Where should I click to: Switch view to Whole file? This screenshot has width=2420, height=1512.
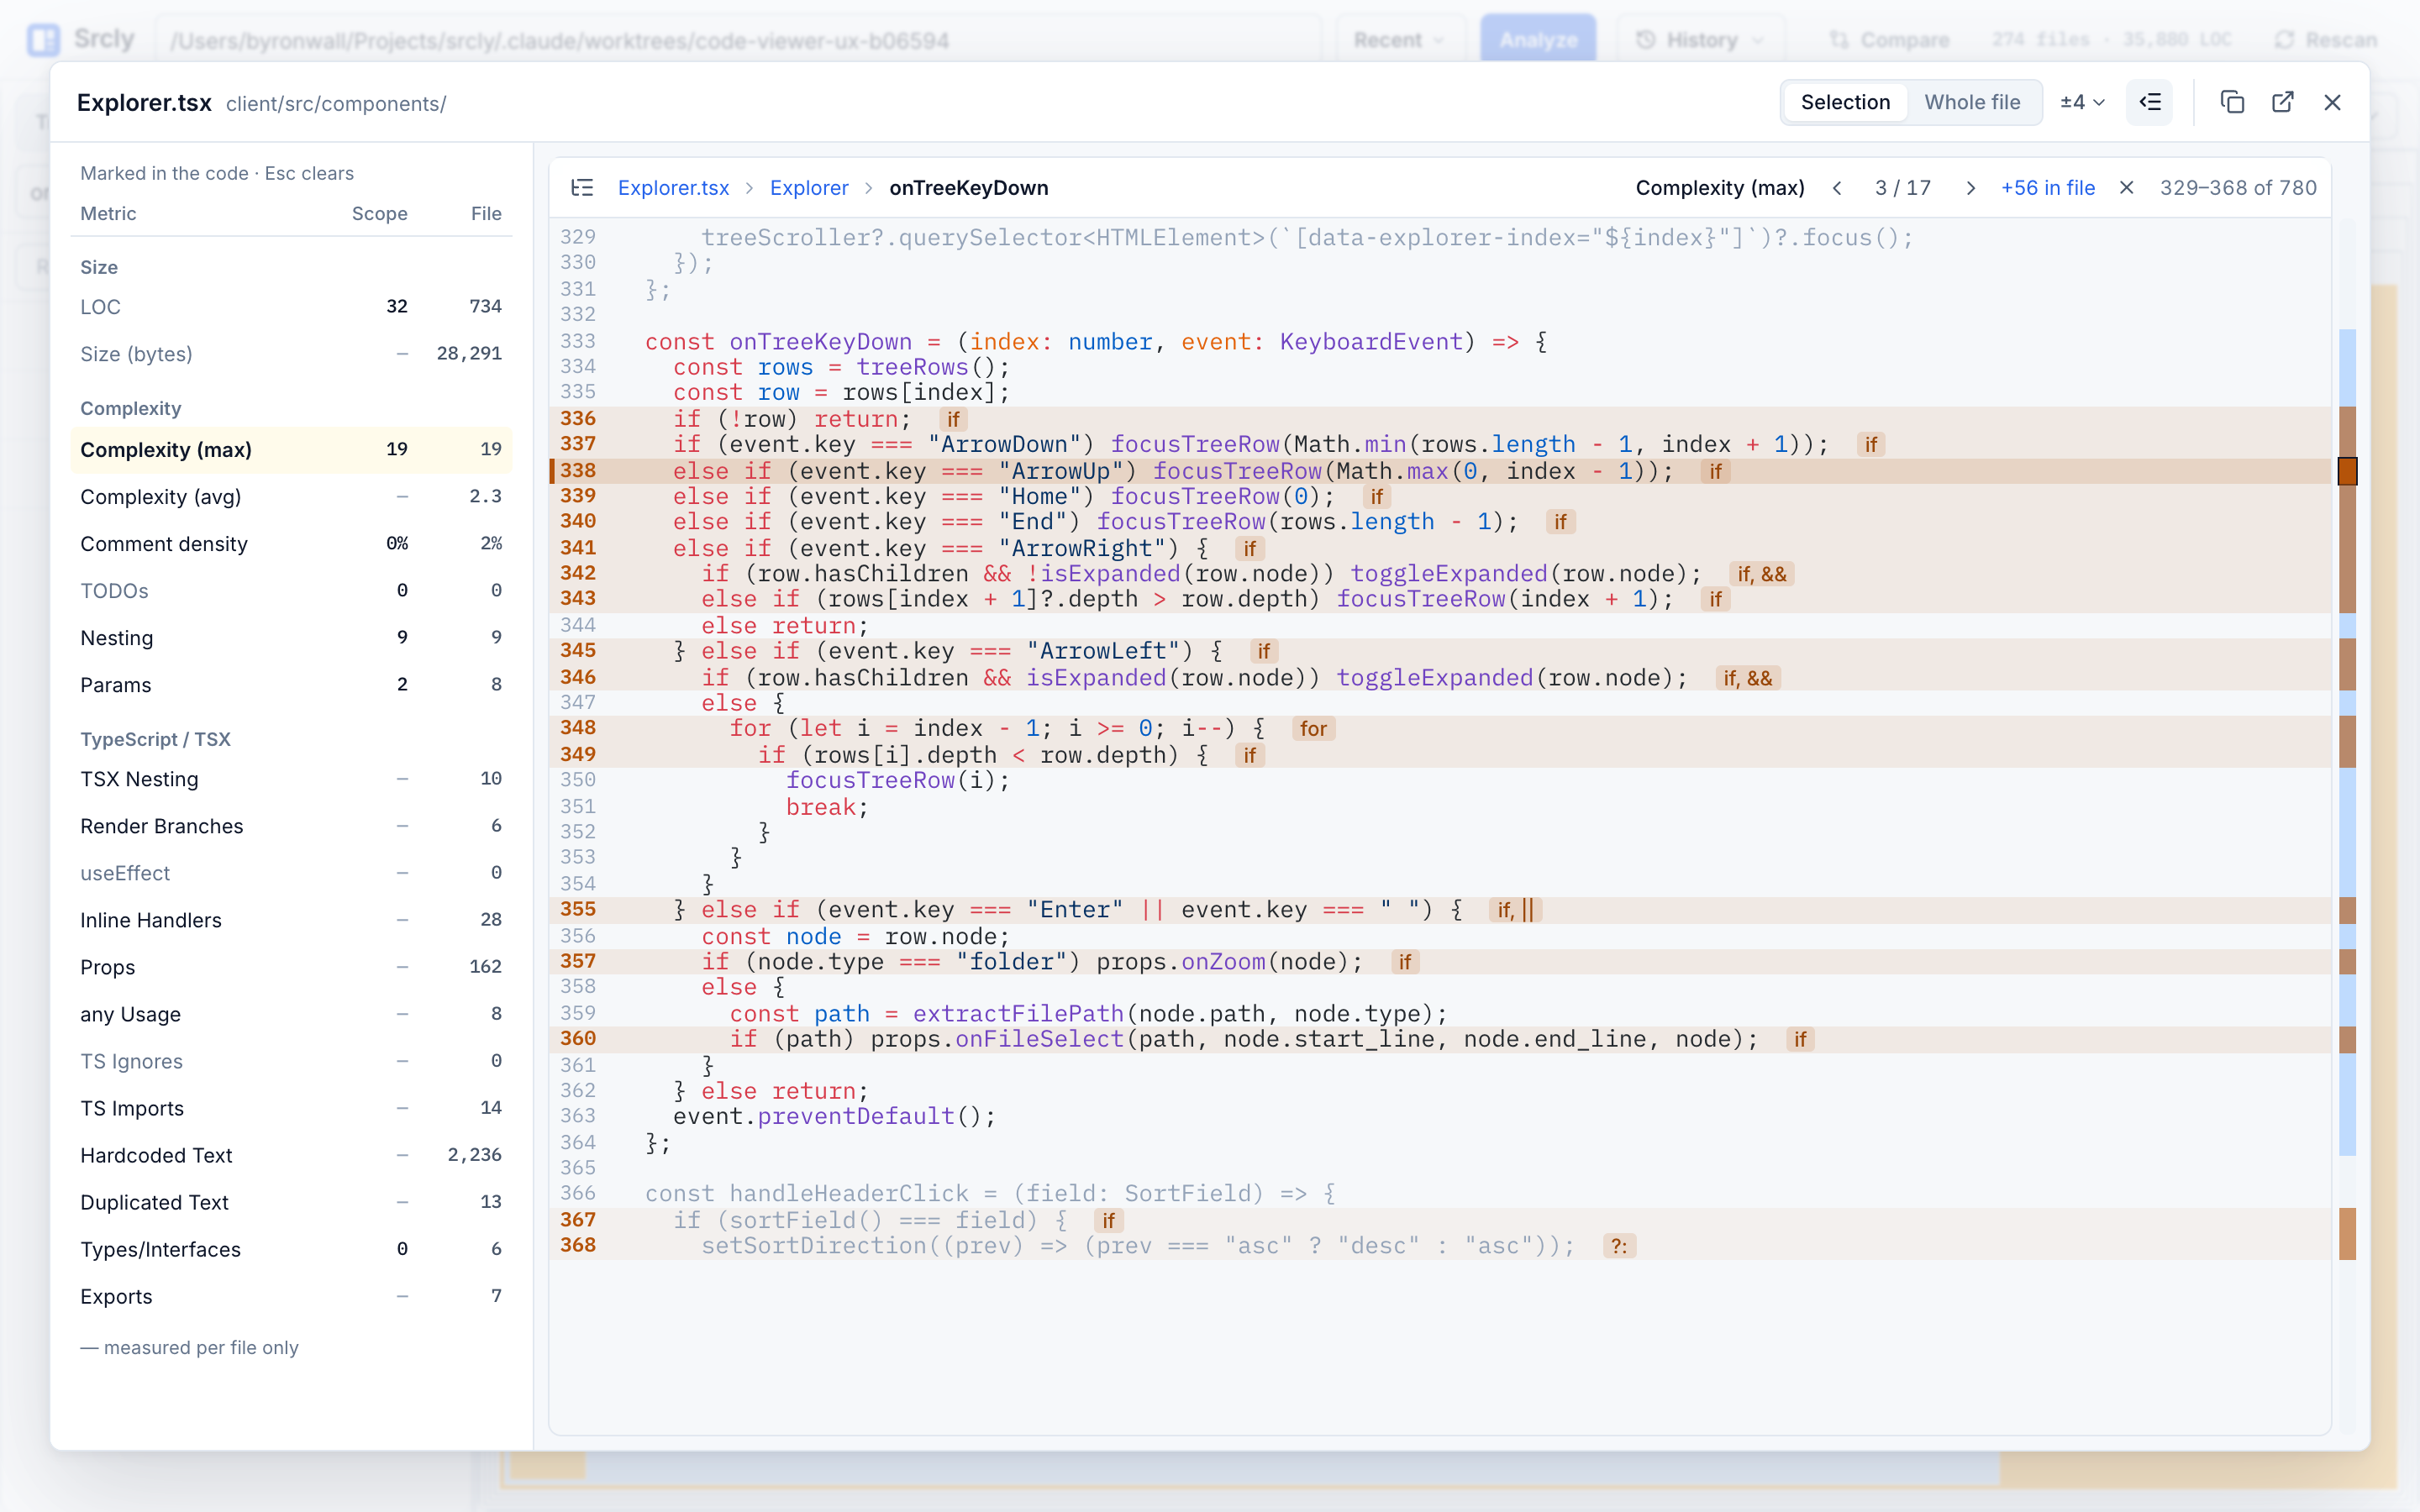coord(1972,102)
